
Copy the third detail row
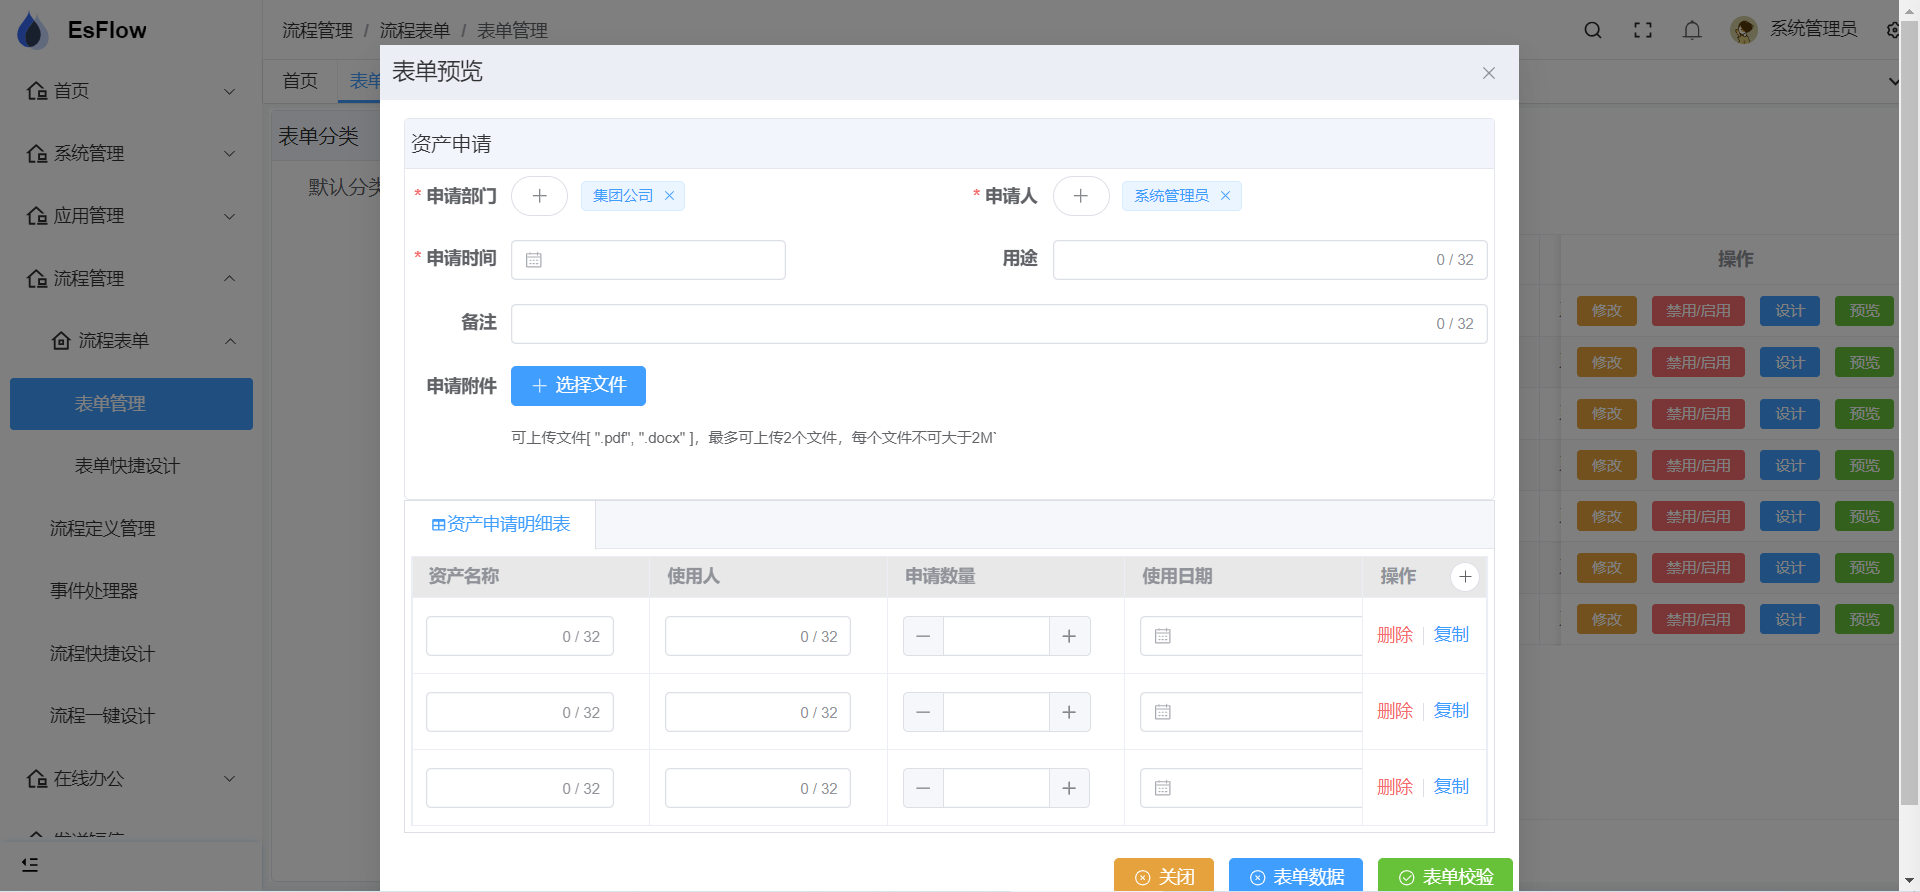pos(1451,787)
